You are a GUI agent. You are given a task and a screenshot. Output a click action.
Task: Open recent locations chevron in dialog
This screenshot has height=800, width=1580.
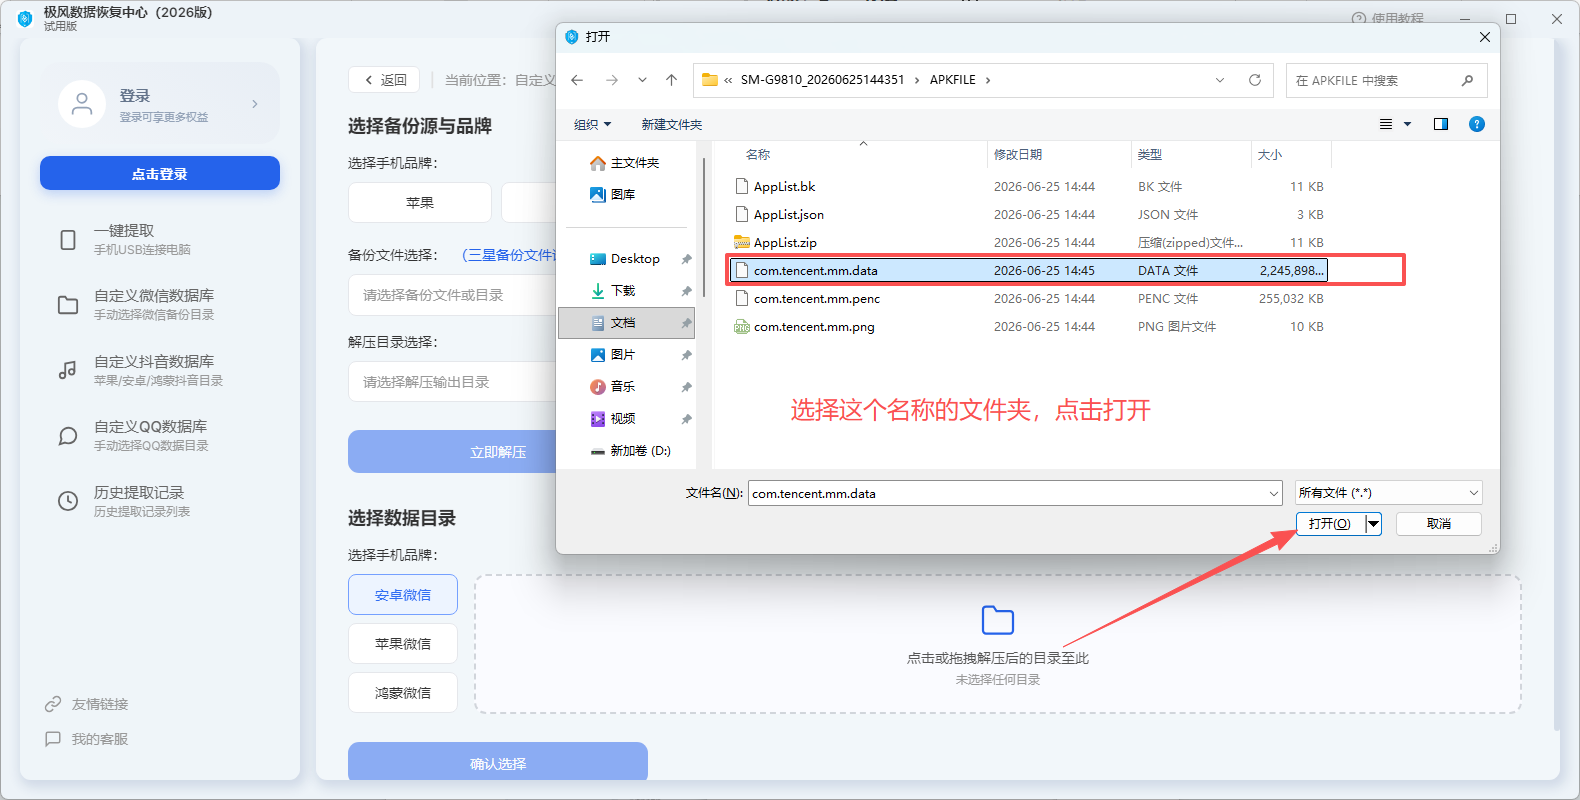click(642, 80)
